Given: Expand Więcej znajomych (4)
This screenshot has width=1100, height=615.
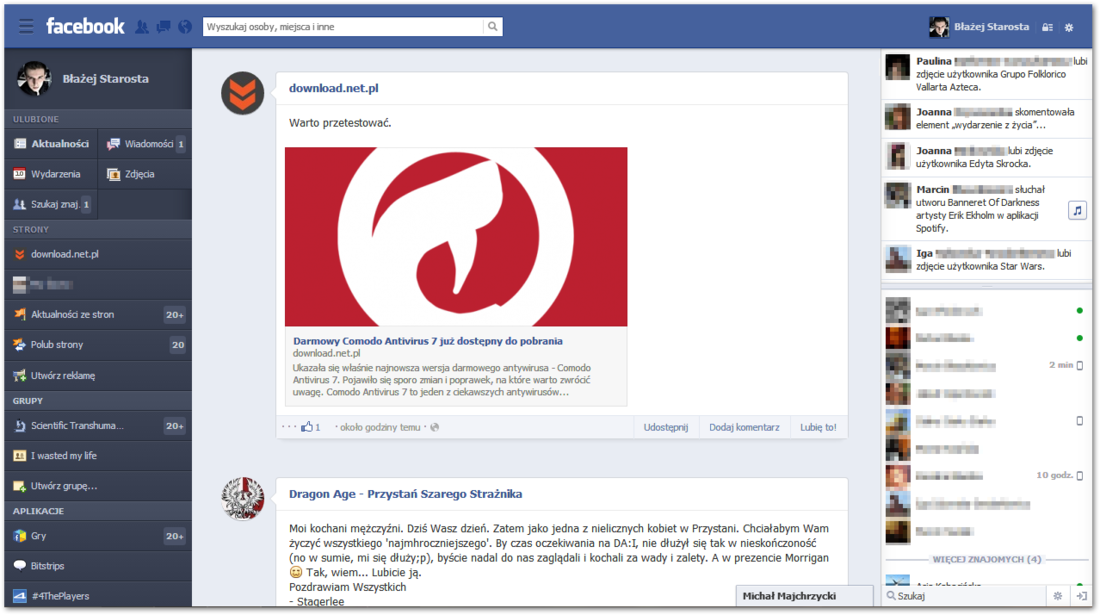Looking at the screenshot, I should pos(986,559).
